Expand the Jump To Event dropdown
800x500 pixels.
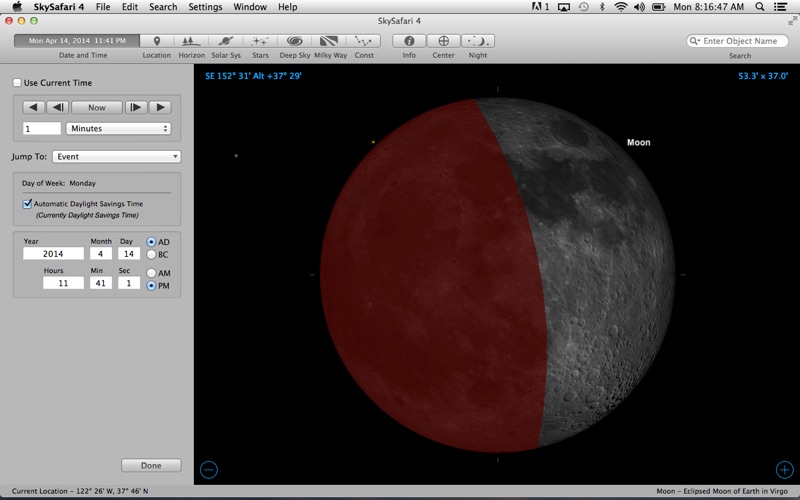tap(116, 157)
